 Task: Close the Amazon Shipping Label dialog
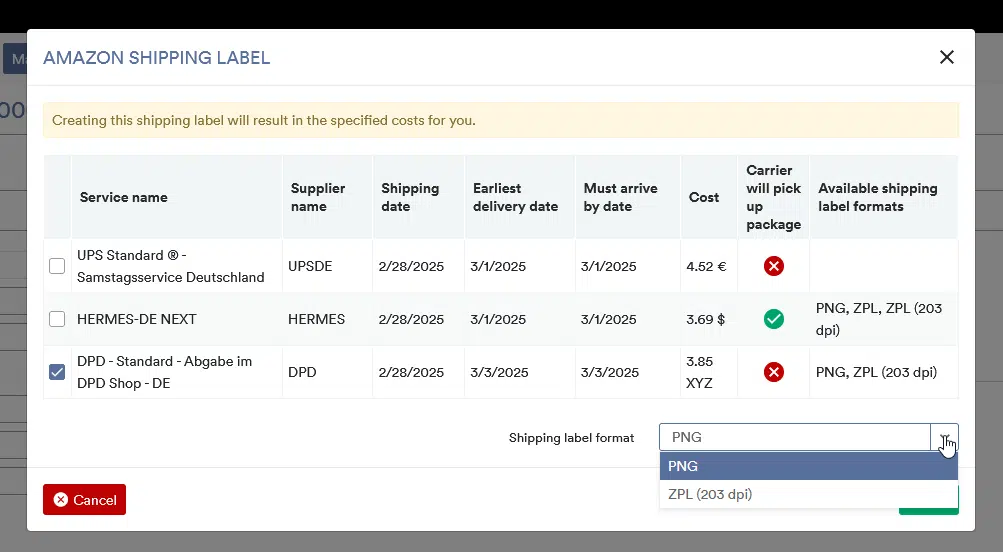pyautogui.click(x=946, y=57)
